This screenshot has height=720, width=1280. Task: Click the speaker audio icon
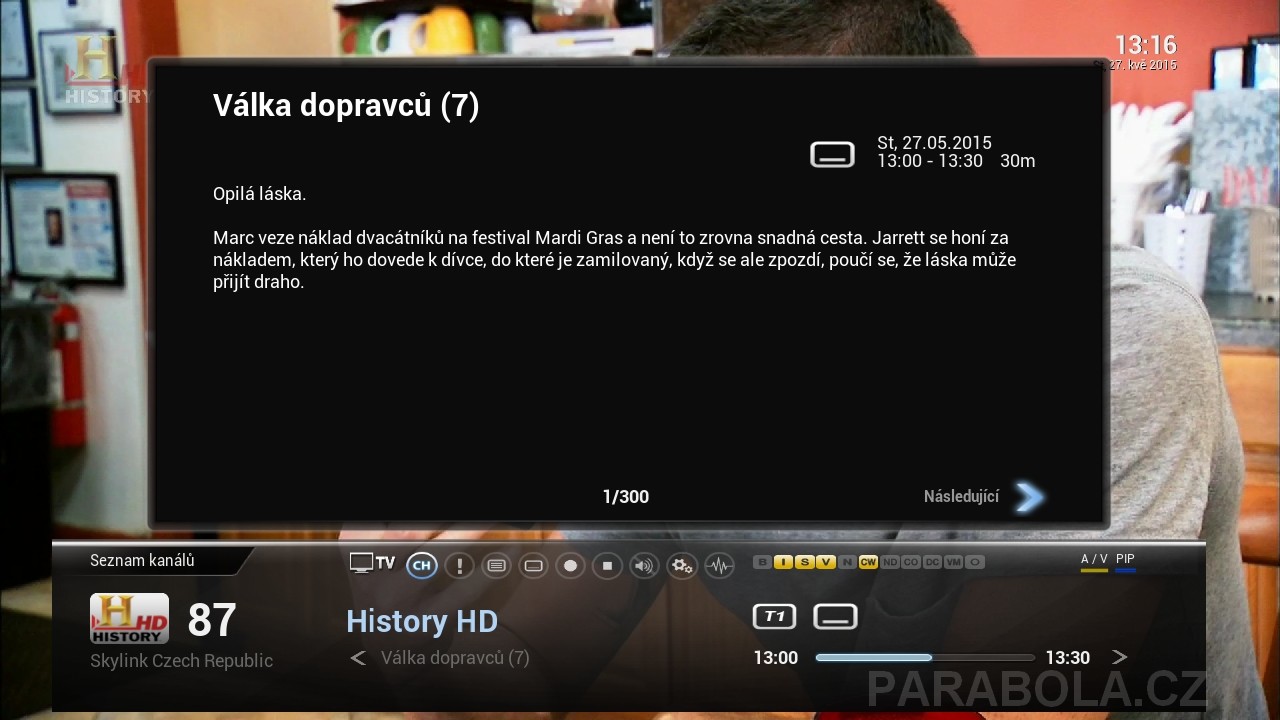tap(644, 566)
